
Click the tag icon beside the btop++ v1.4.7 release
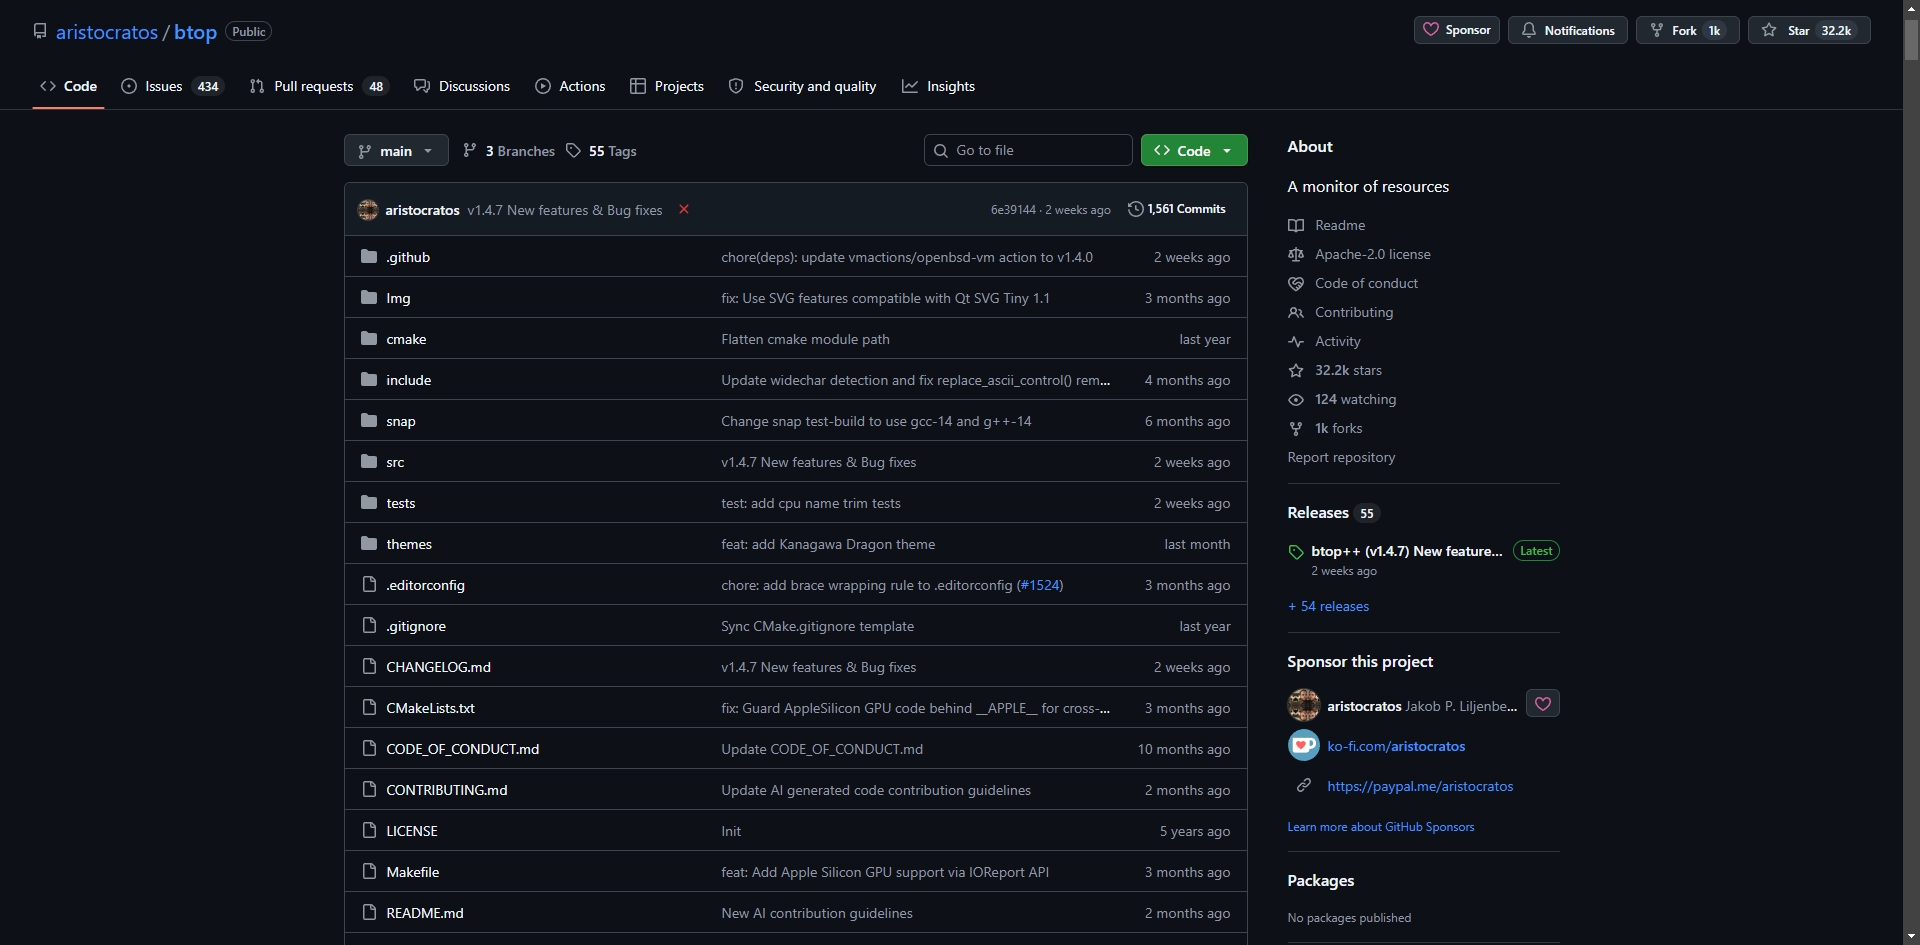point(1296,552)
